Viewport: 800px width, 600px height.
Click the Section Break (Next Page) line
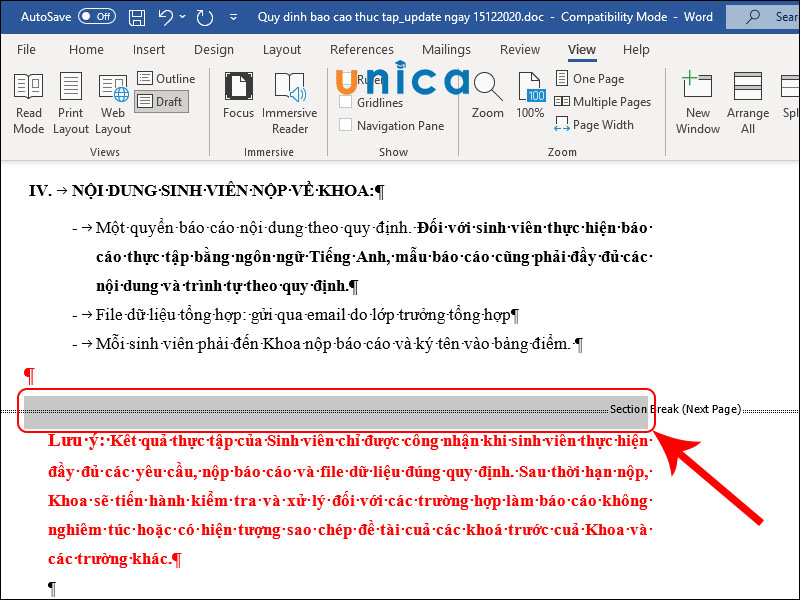pos(675,409)
